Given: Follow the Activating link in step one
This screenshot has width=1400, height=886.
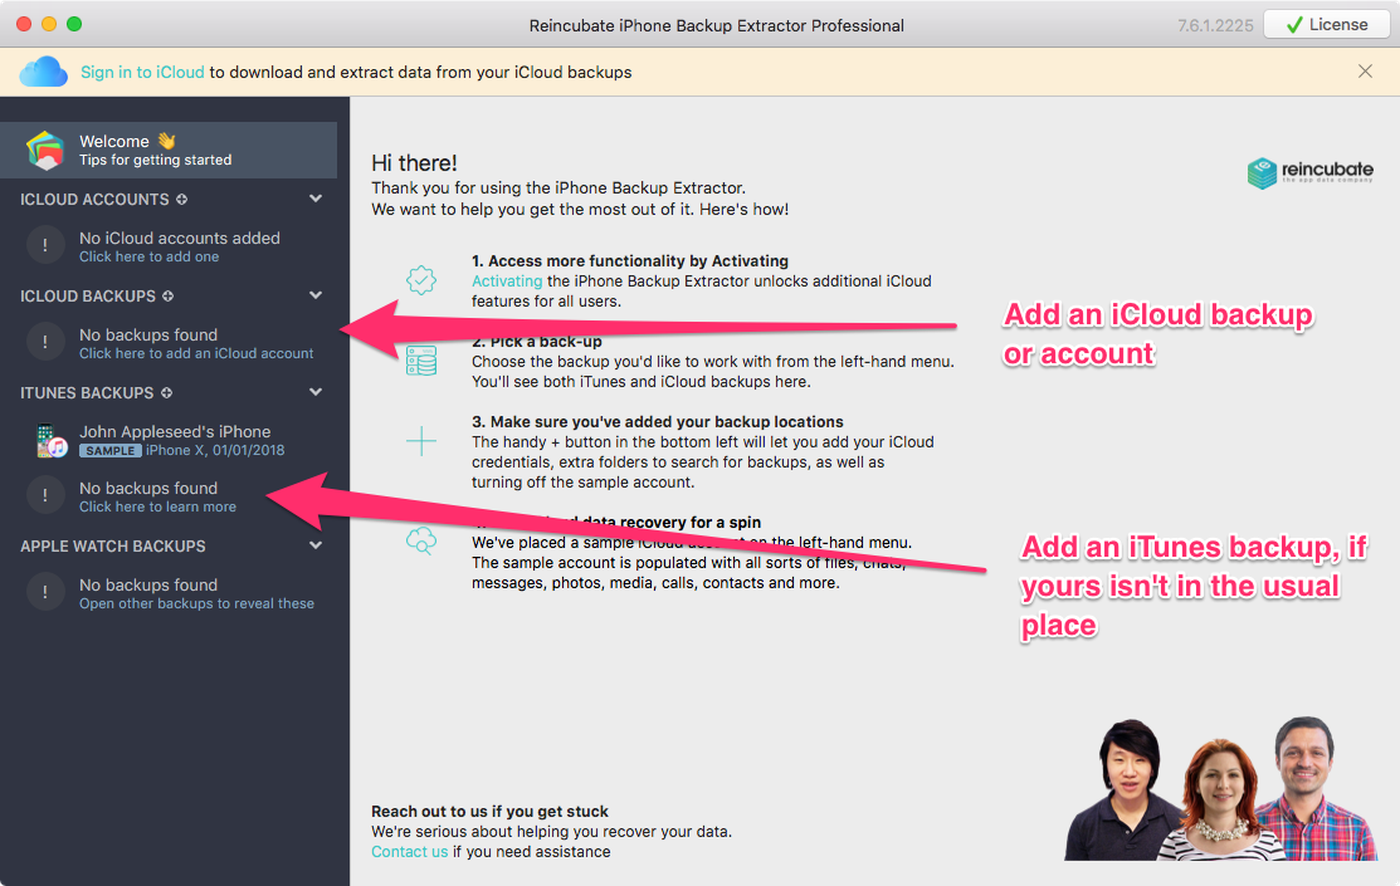Looking at the screenshot, I should tap(507, 281).
